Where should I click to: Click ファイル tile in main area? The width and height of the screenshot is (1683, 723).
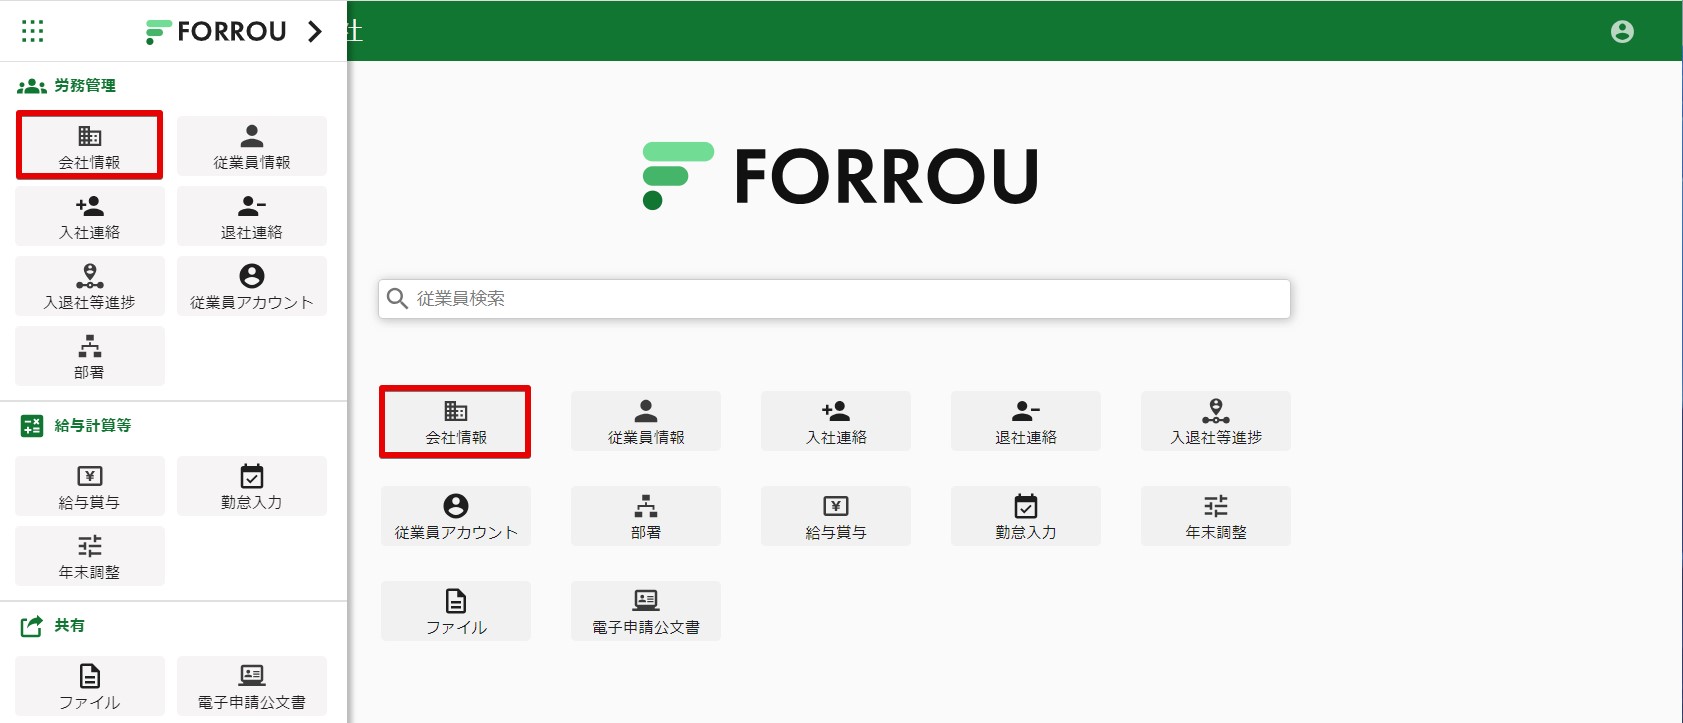[456, 611]
